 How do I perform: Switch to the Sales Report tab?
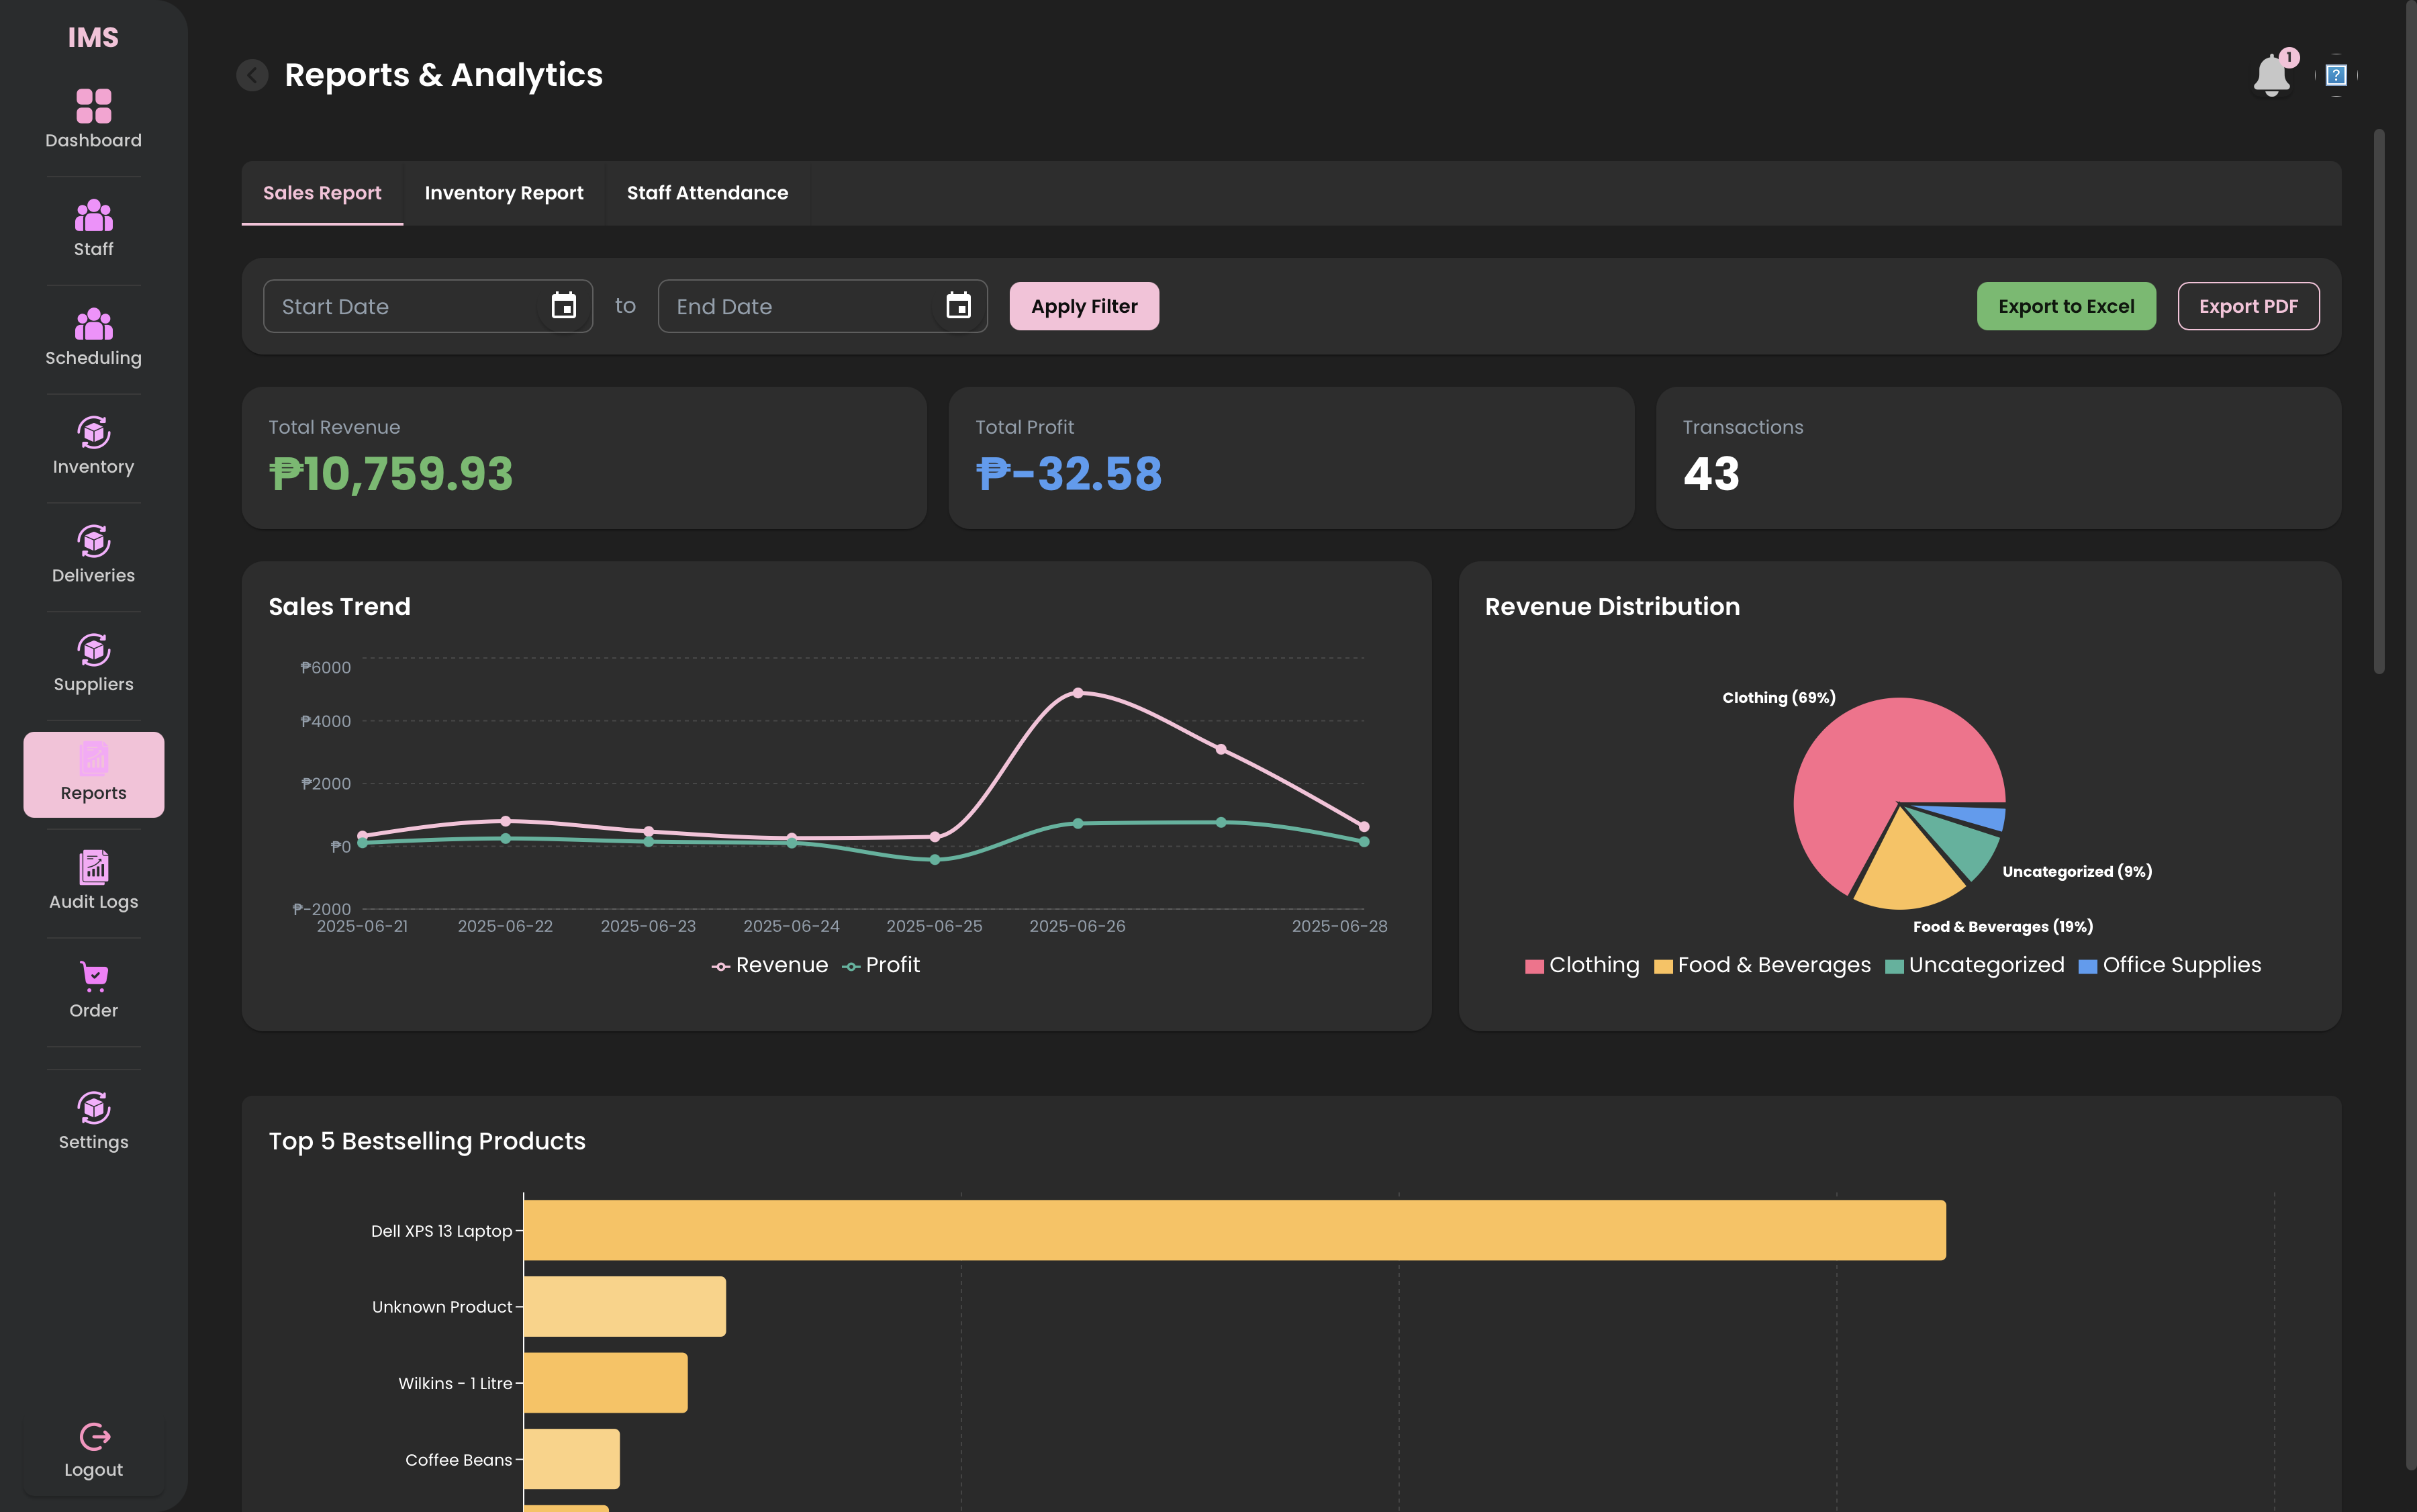click(322, 193)
